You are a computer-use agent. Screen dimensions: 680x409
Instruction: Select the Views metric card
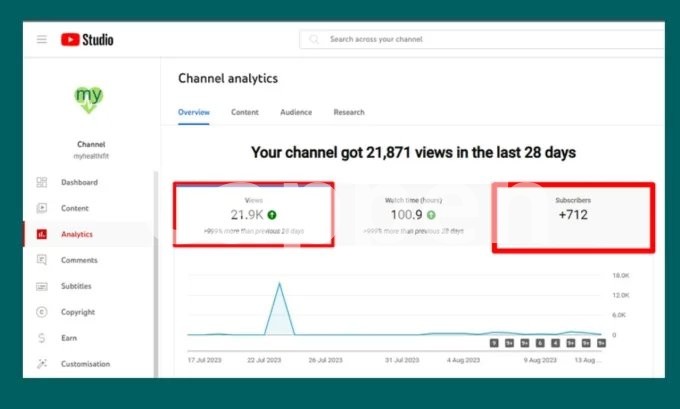[254, 215]
